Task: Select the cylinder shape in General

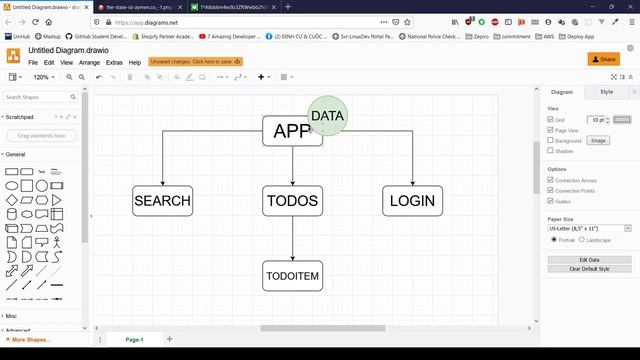Action: [11, 214]
